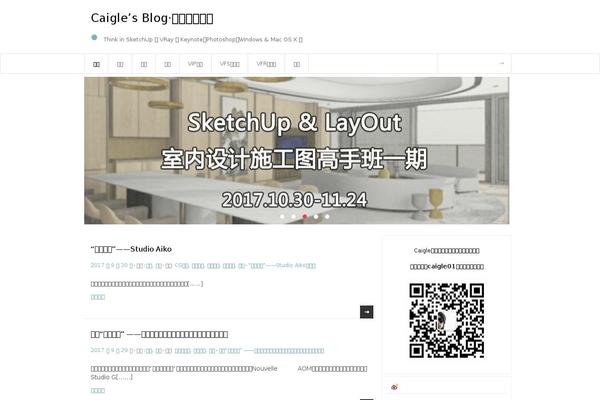
Task: Click the Caigle's Blog site title
Action: click(152, 18)
